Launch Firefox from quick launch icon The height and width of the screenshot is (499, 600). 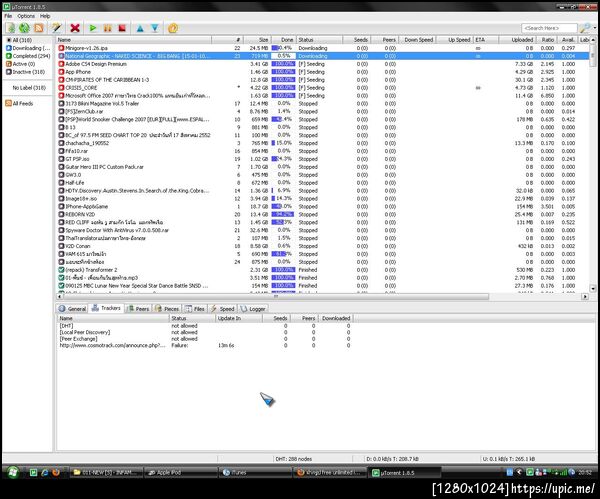click(x=56, y=473)
